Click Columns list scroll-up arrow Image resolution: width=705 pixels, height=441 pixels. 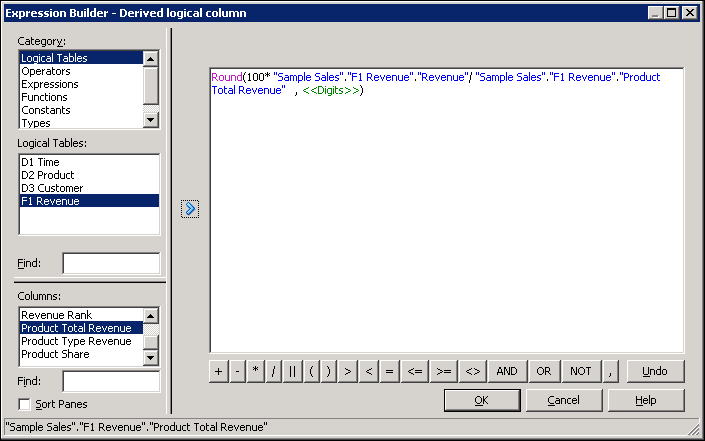(151, 316)
